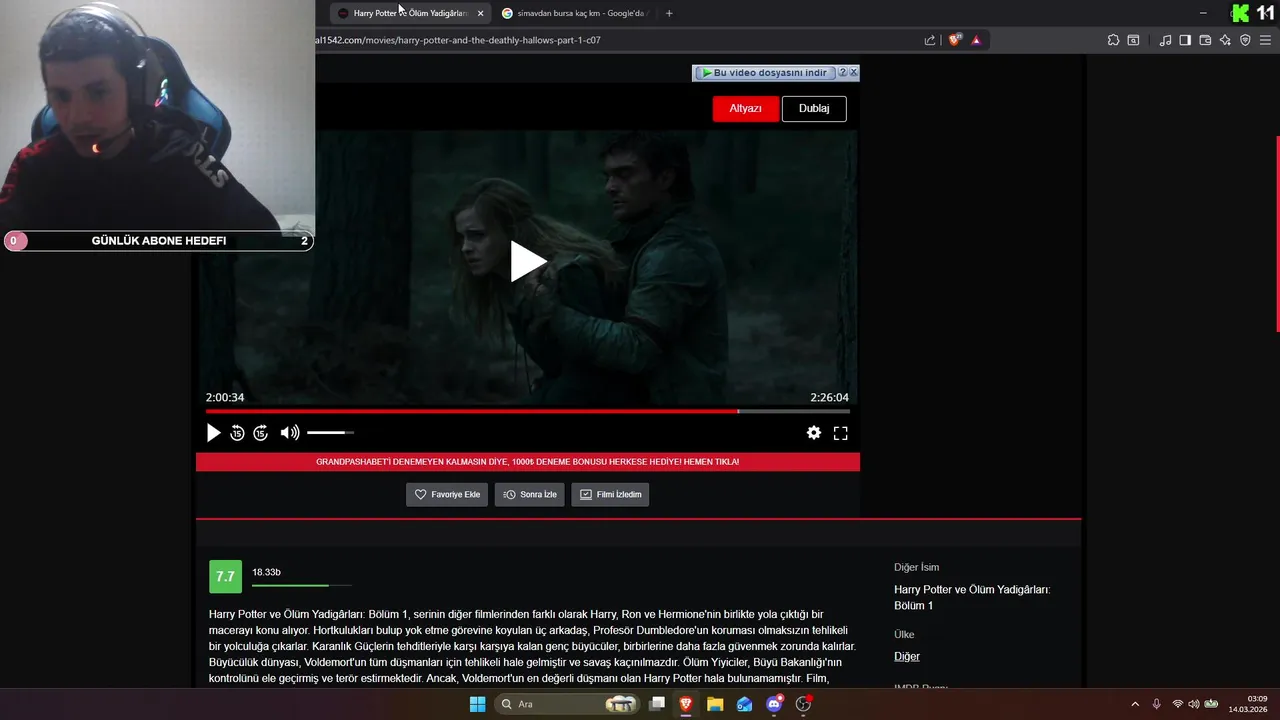
Task: Open Task View on the taskbar
Action: pyautogui.click(x=657, y=704)
